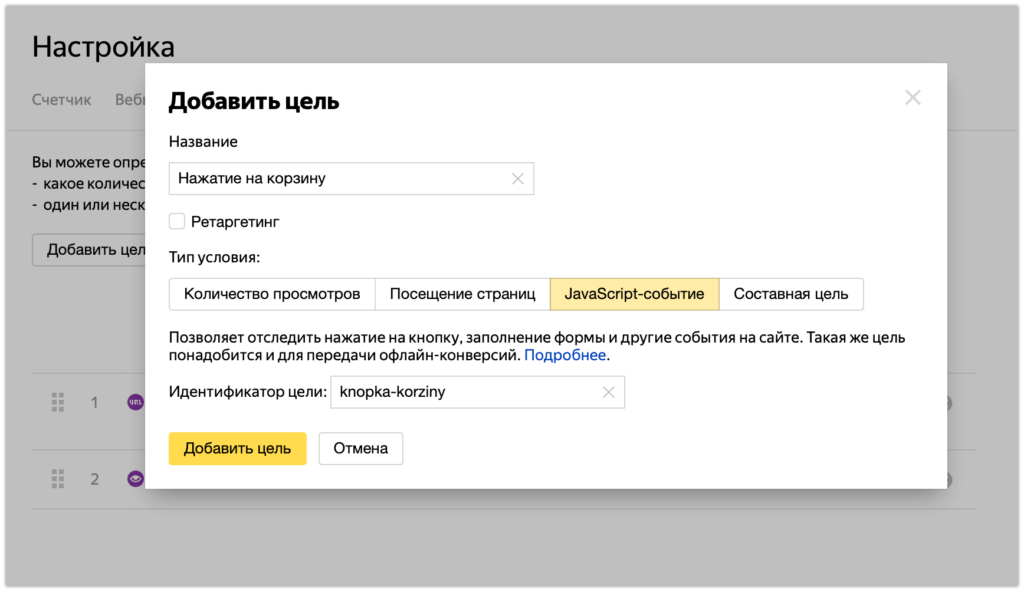
Task: Click the background Добавить цель button behind dialog
Action: (90, 250)
